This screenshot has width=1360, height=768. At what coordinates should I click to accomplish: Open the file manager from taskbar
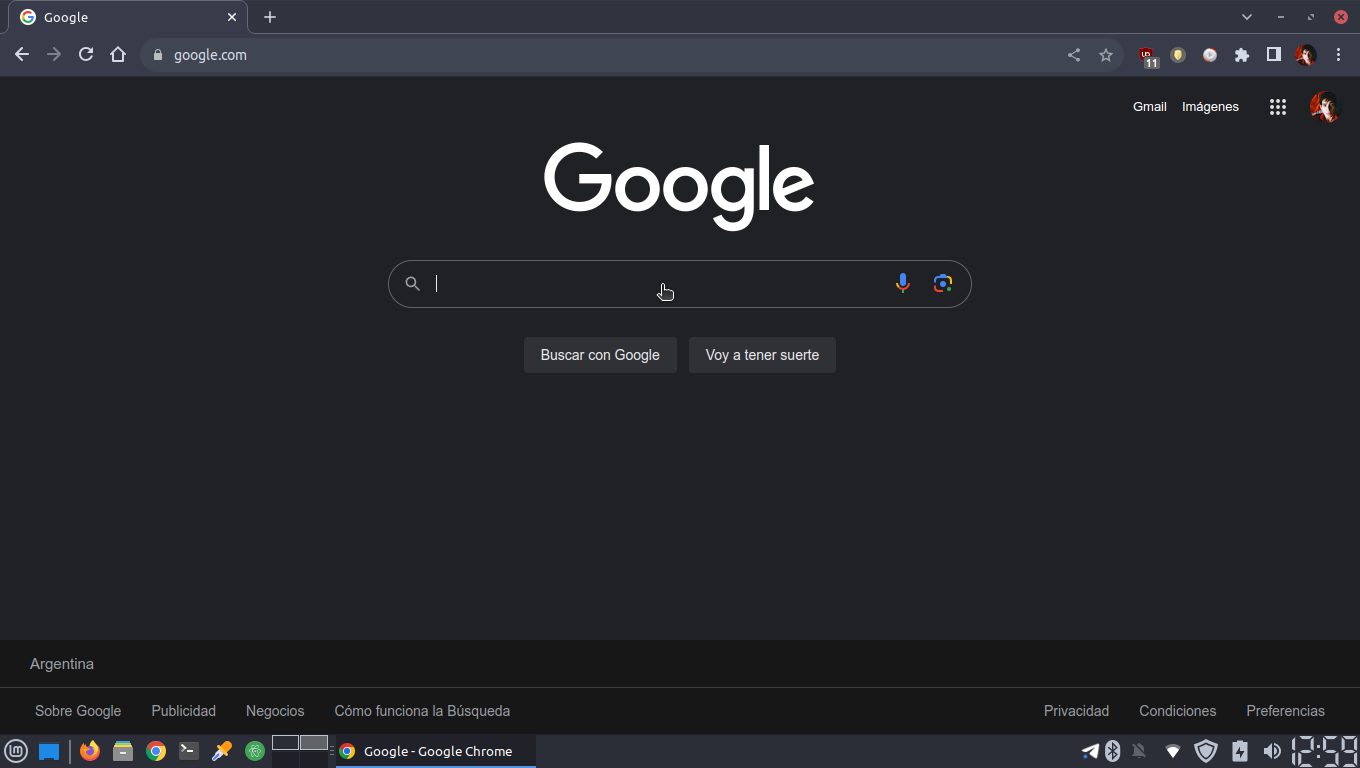pos(123,751)
